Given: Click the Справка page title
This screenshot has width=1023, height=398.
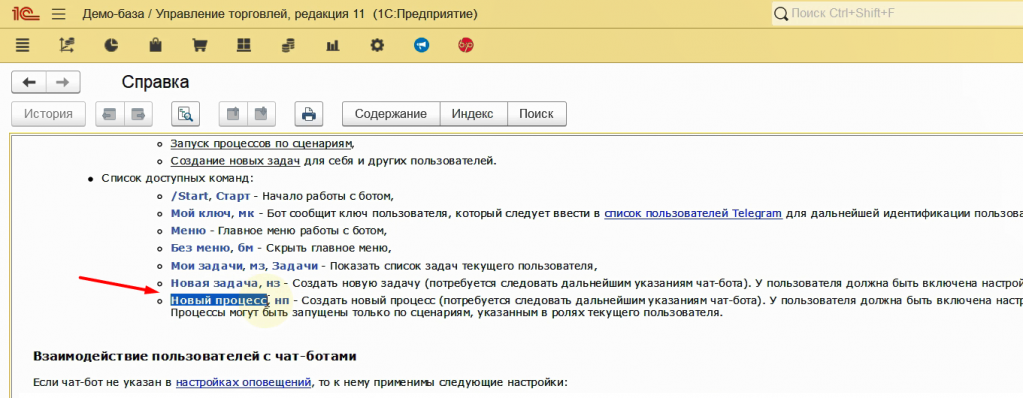Looking at the screenshot, I should (x=155, y=82).
